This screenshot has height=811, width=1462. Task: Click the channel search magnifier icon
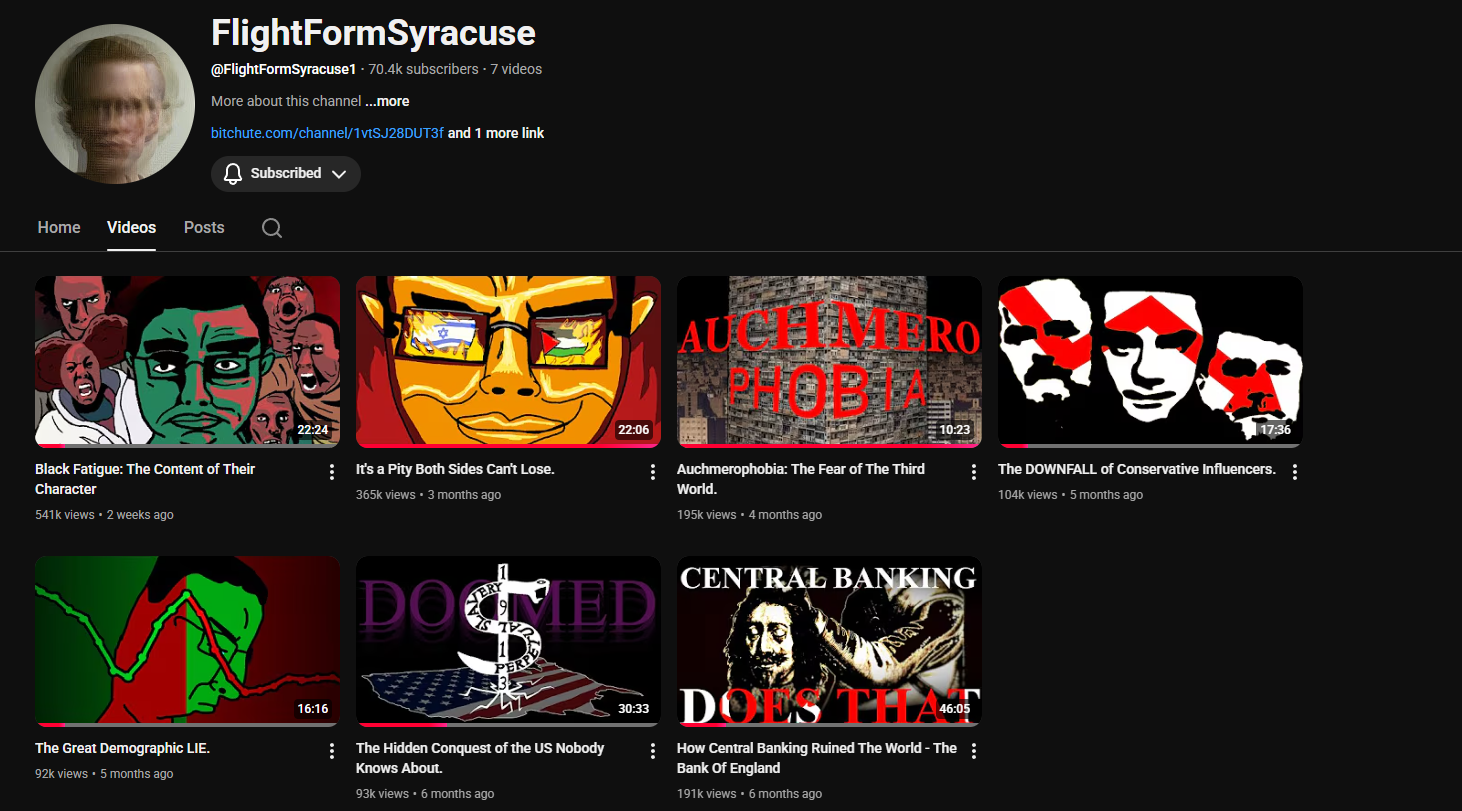[x=272, y=228]
